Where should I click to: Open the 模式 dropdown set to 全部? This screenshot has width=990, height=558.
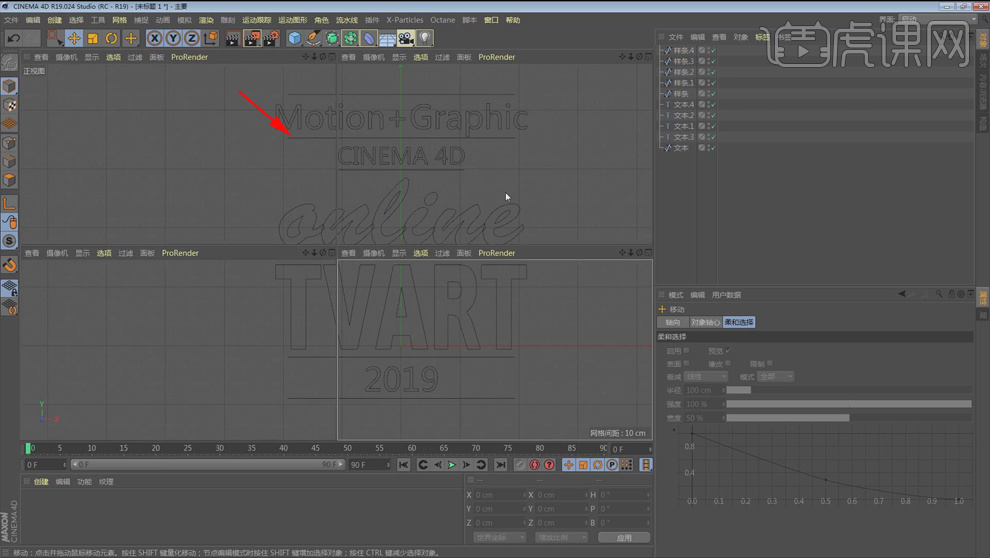(775, 377)
